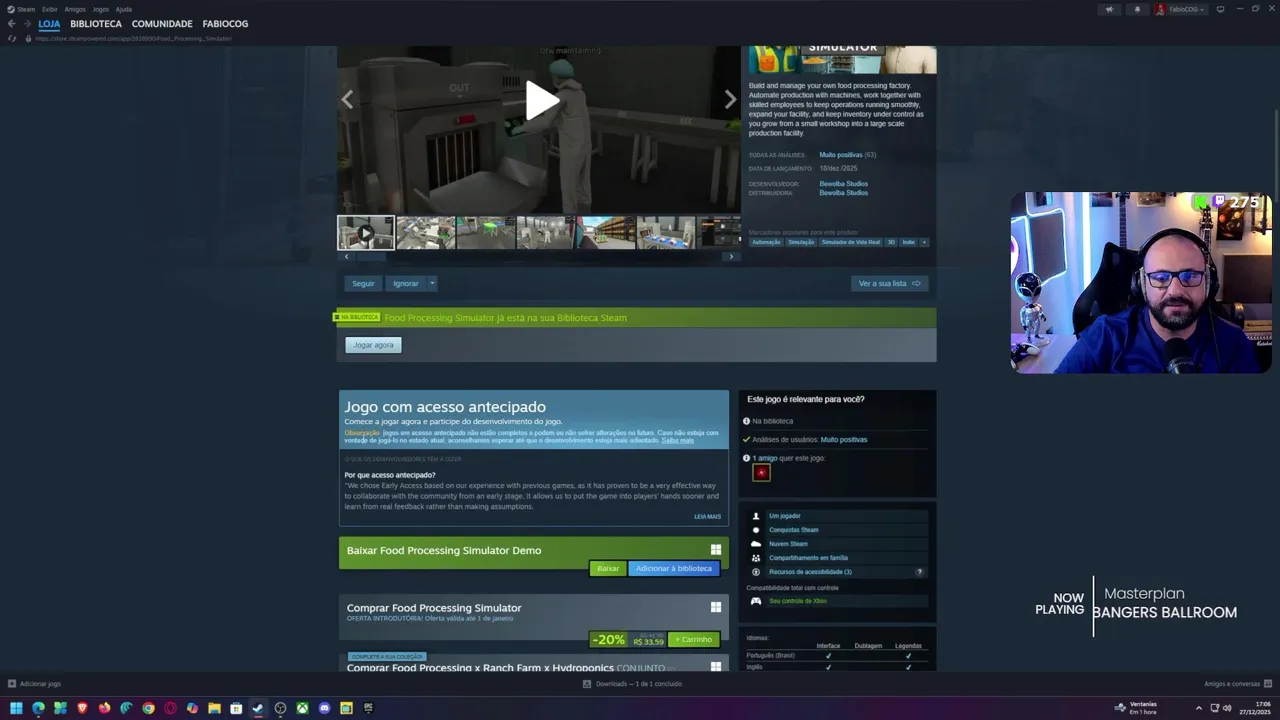
Task: Open Steam notifications bell icon
Action: [x=1137, y=9]
